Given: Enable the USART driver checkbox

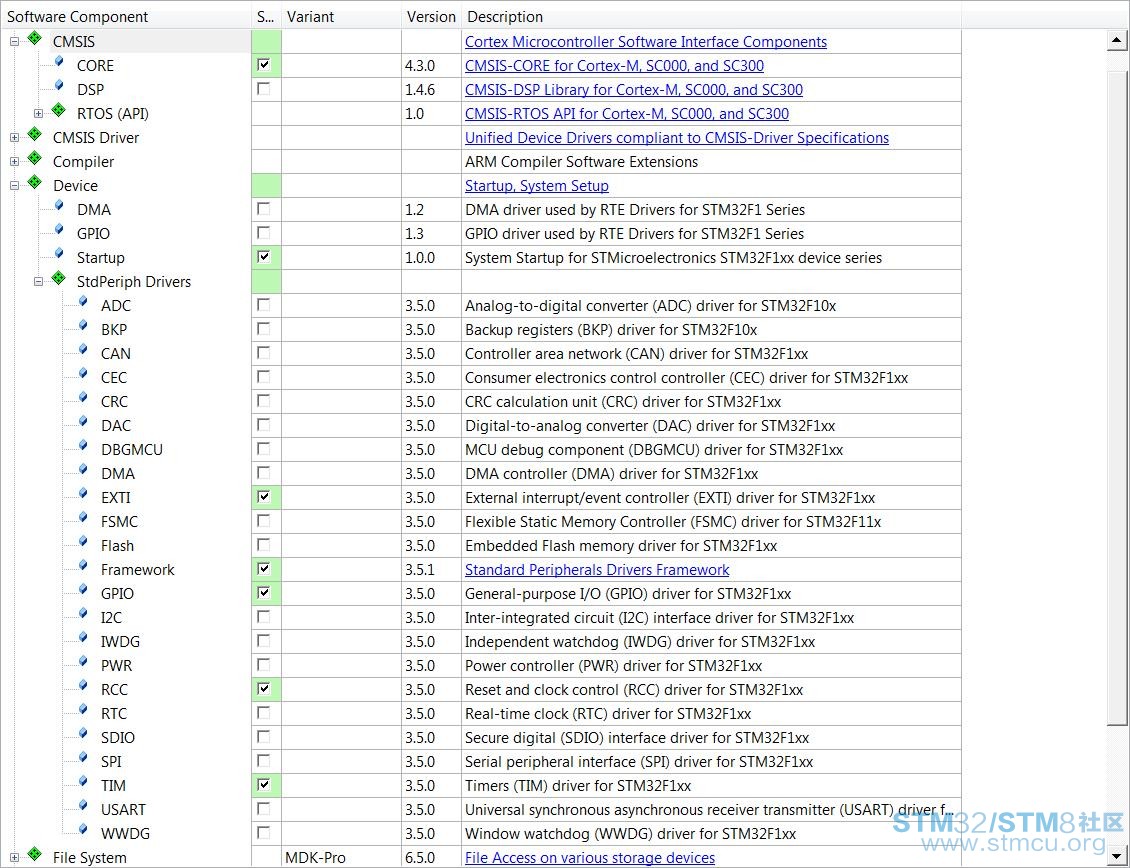Looking at the screenshot, I should click(x=264, y=809).
